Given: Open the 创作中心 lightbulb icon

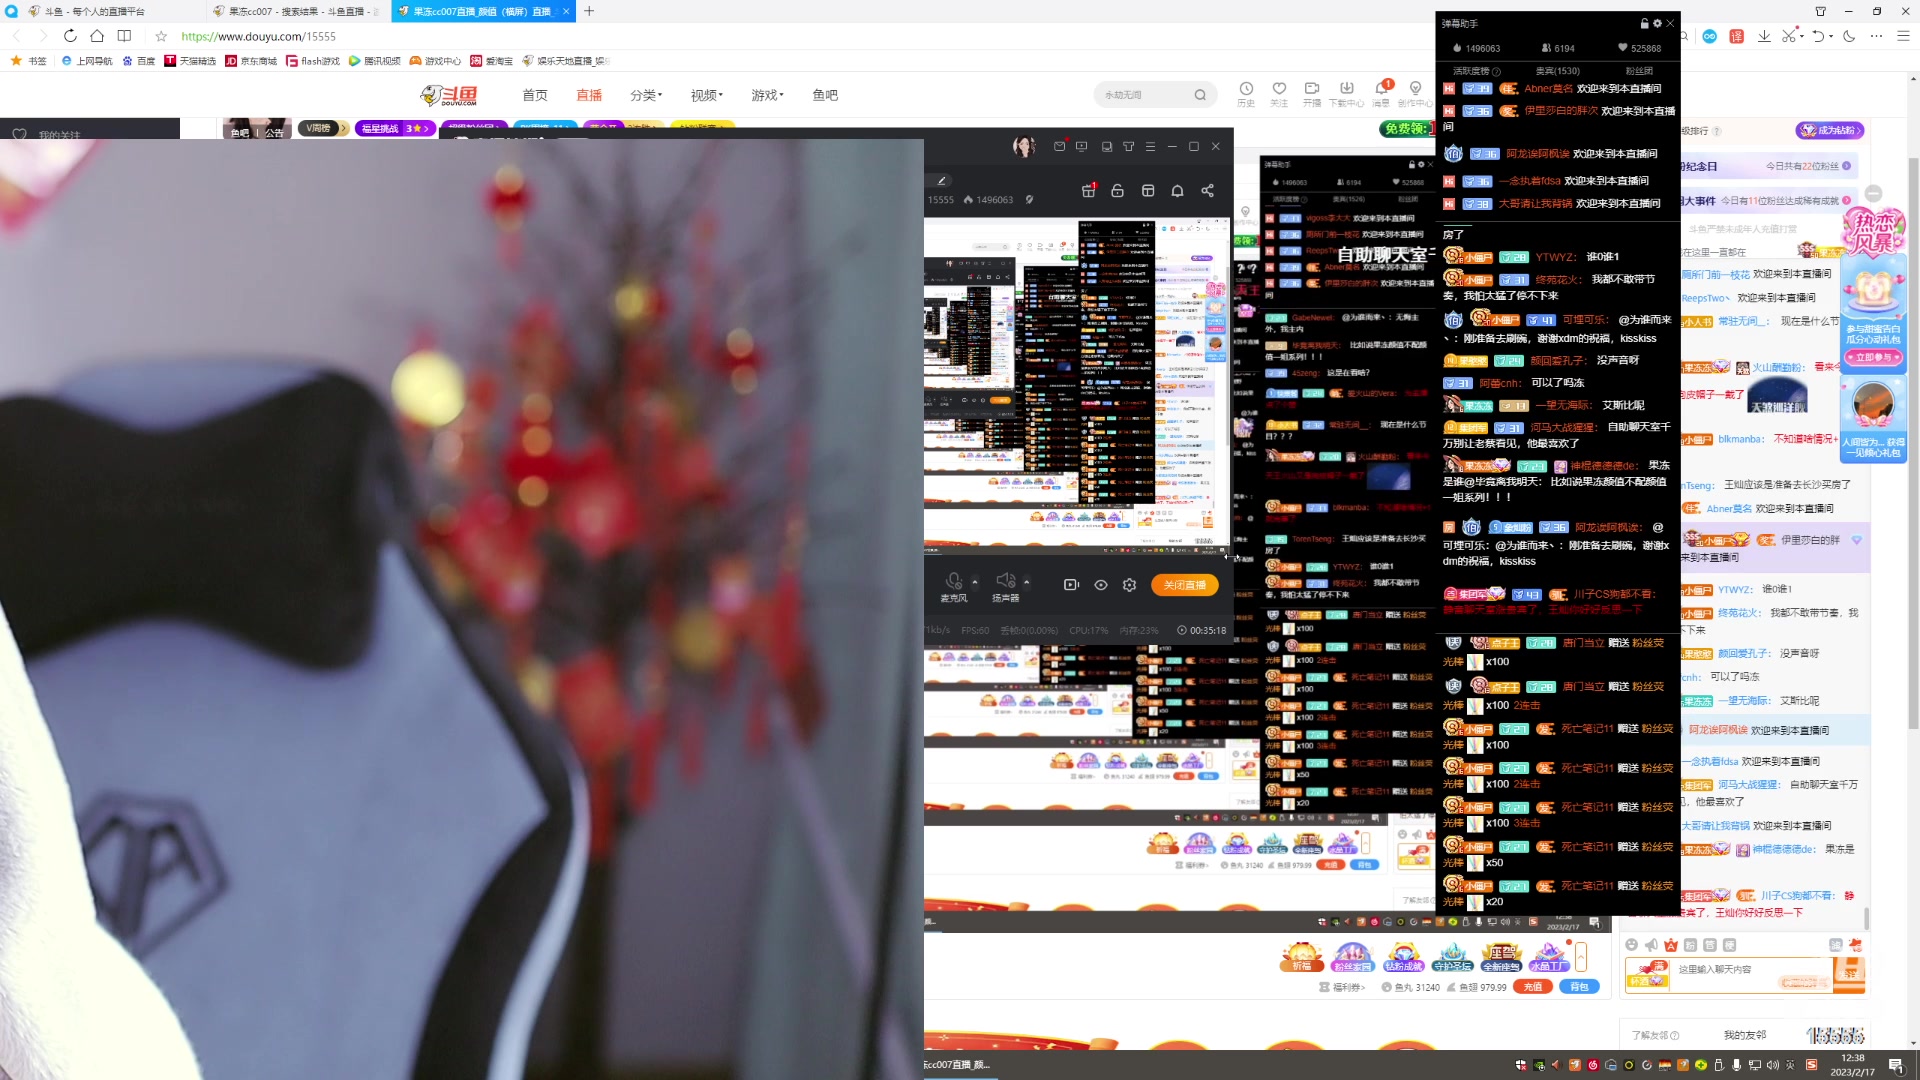Looking at the screenshot, I should click(1415, 94).
